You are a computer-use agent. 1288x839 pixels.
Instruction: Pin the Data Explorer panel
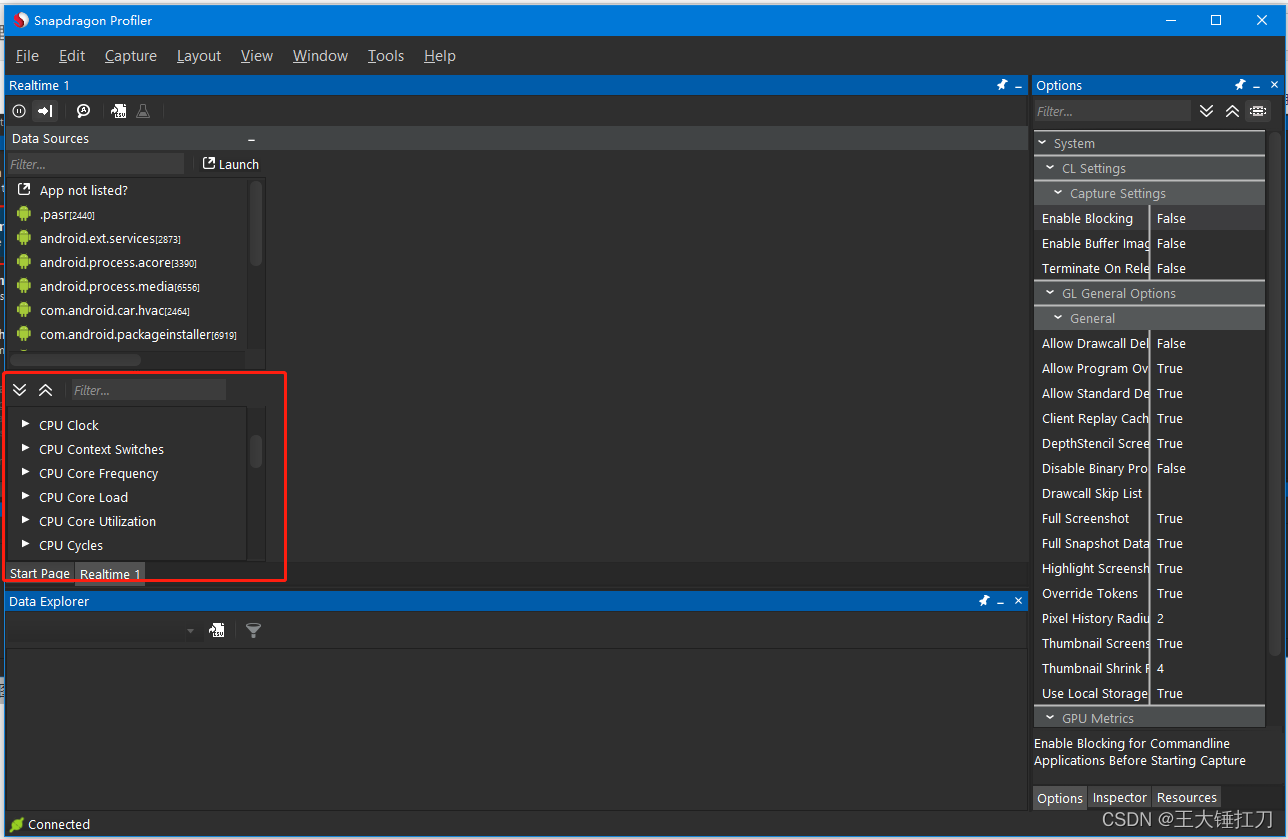[985, 601]
